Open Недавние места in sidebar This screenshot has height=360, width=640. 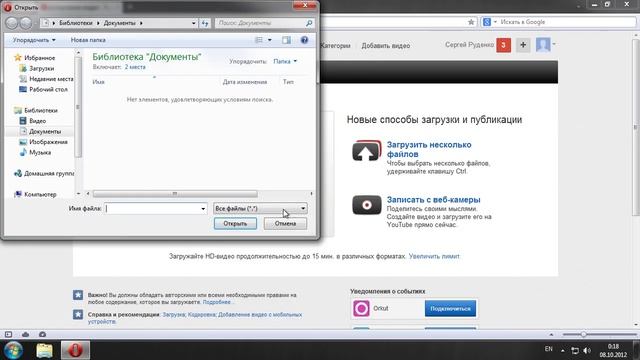tap(51, 79)
